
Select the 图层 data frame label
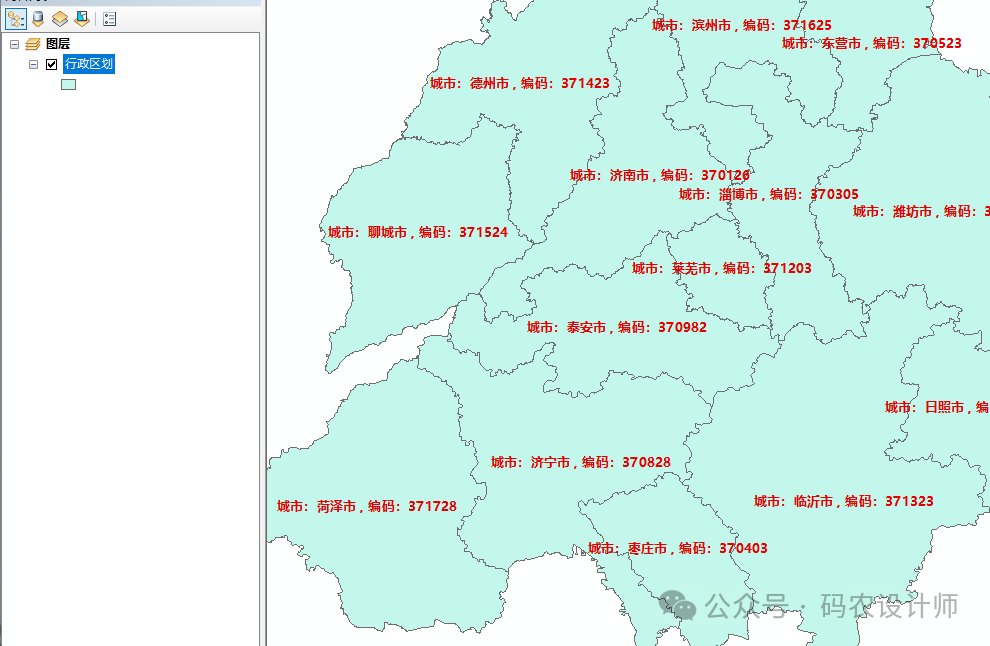pos(58,45)
